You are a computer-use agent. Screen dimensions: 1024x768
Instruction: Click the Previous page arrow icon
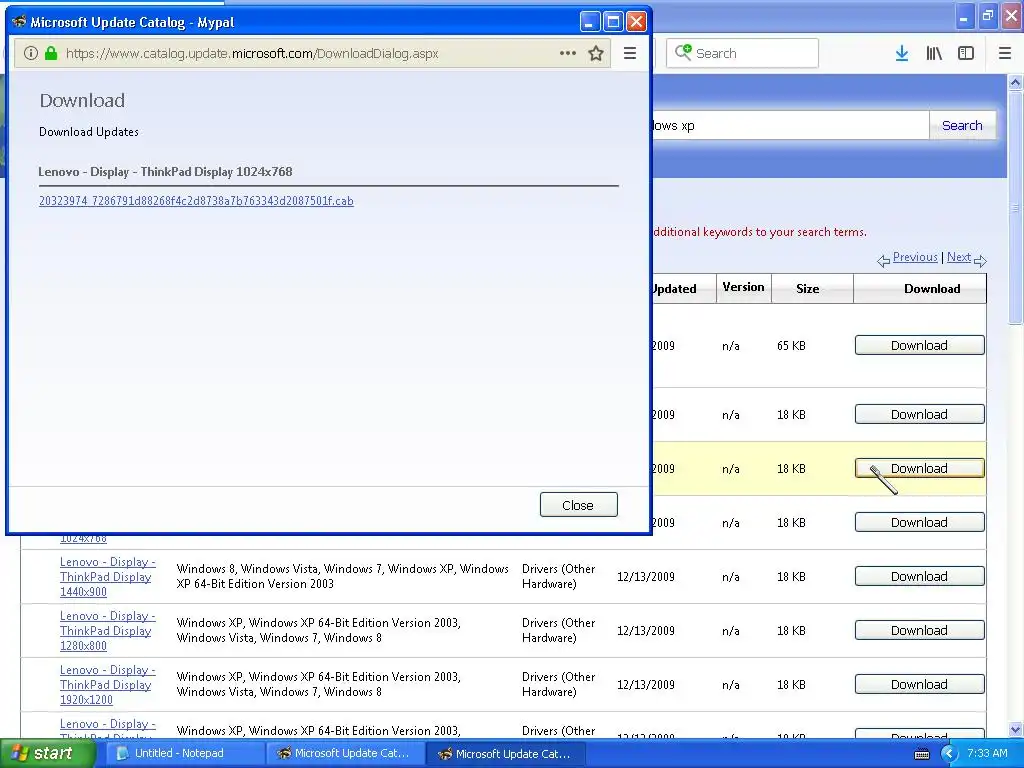884,261
